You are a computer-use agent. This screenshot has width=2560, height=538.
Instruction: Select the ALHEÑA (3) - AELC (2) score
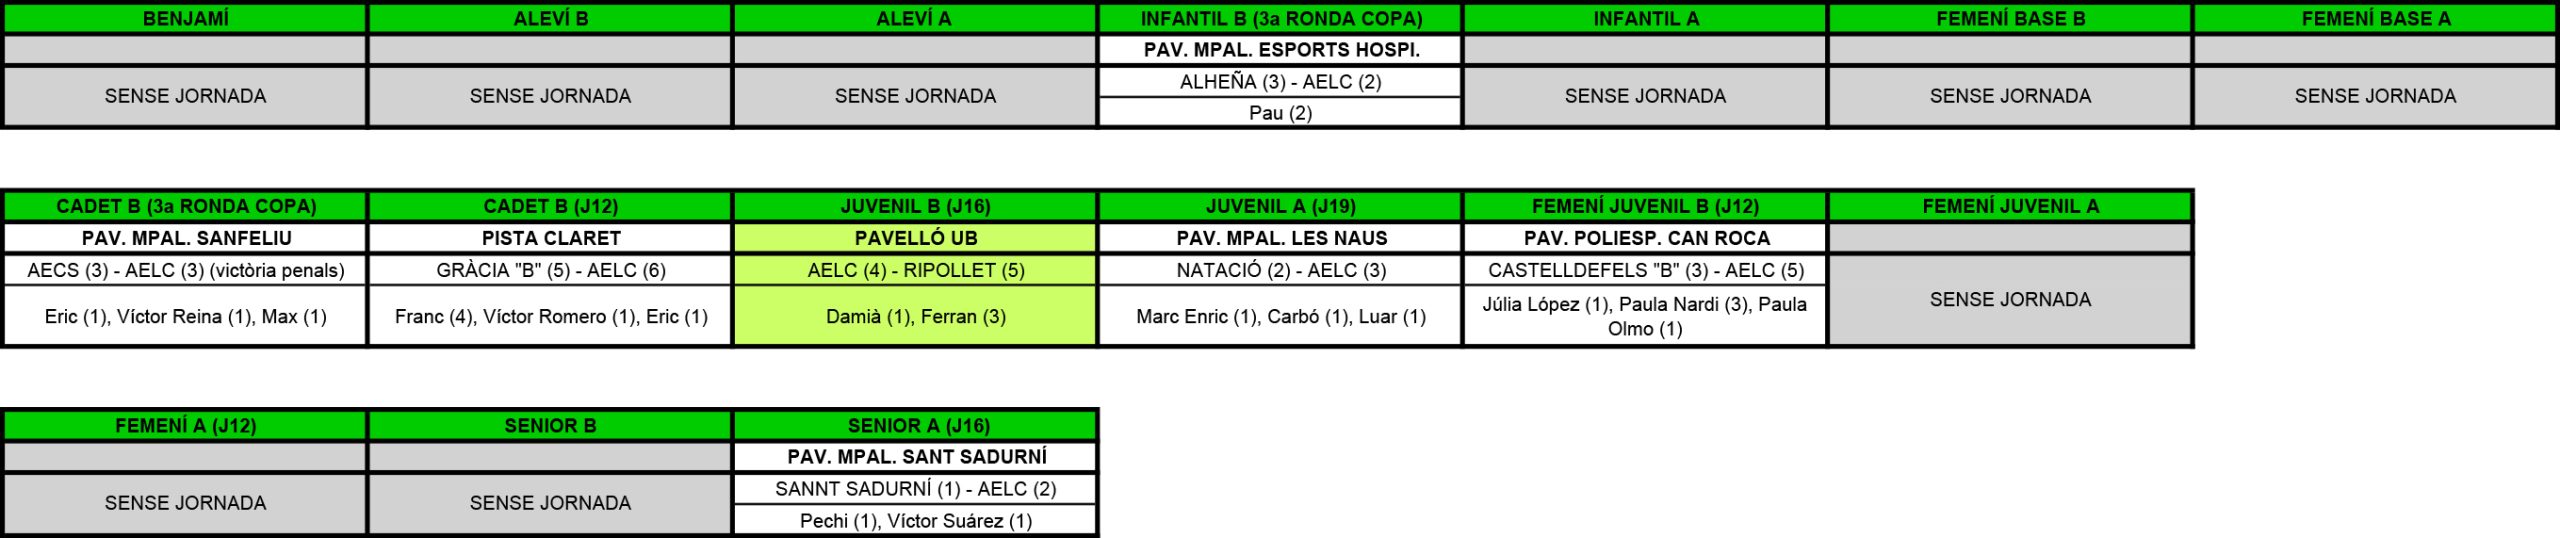point(1280,82)
